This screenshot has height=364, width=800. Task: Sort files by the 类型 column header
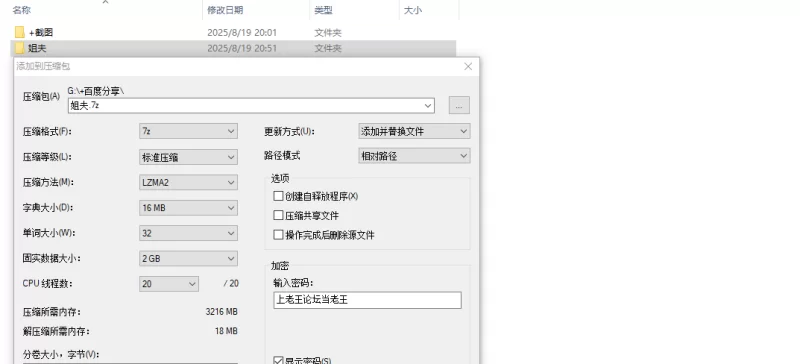323,10
